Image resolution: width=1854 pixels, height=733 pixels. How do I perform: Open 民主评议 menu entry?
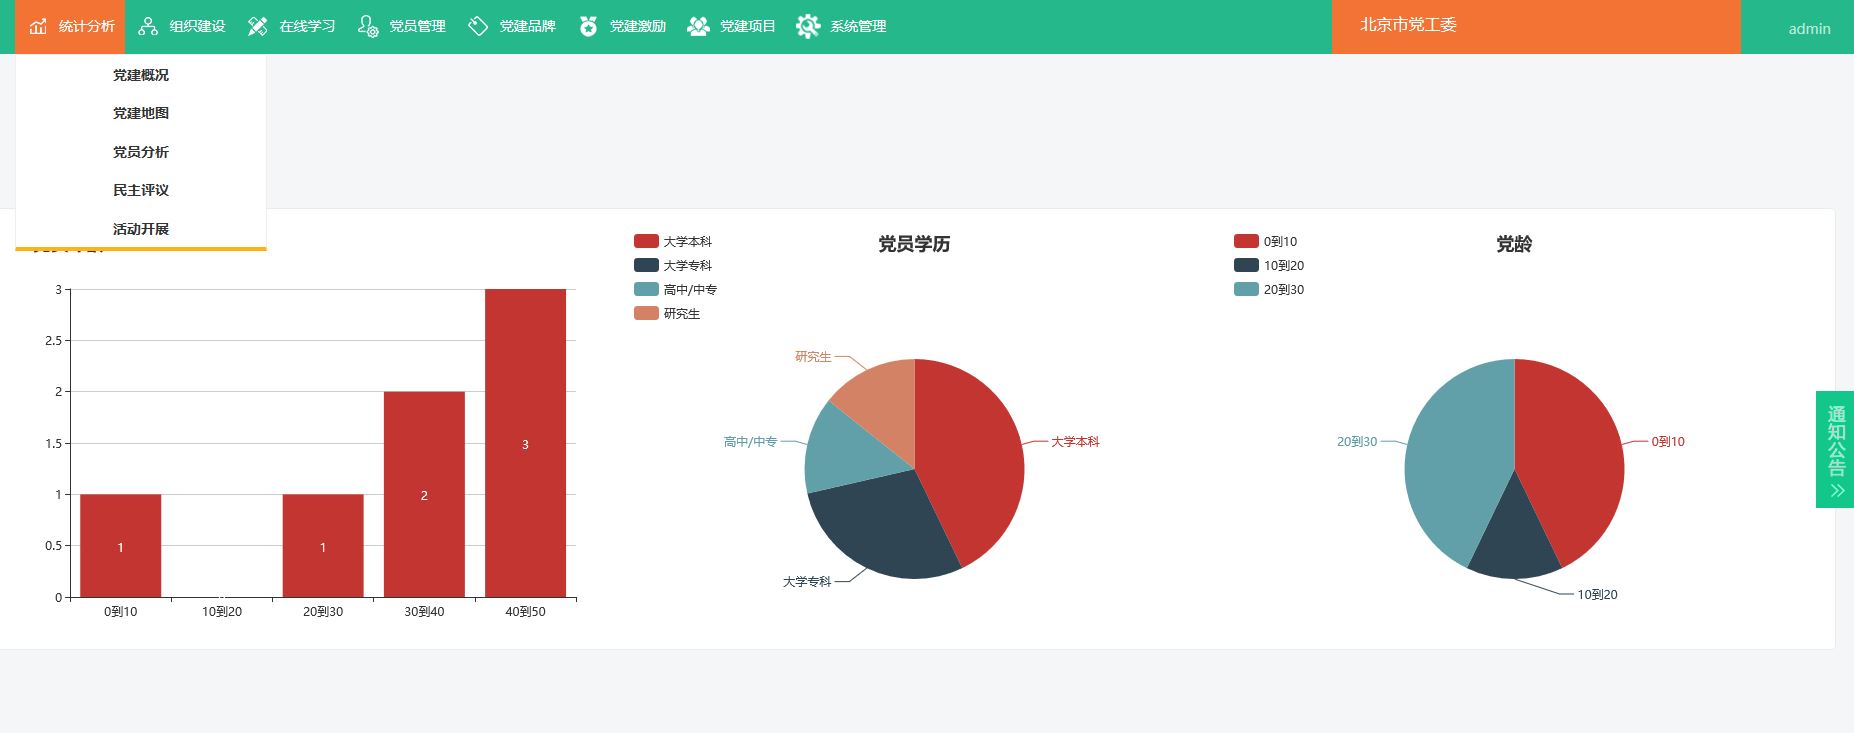(x=141, y=190)
